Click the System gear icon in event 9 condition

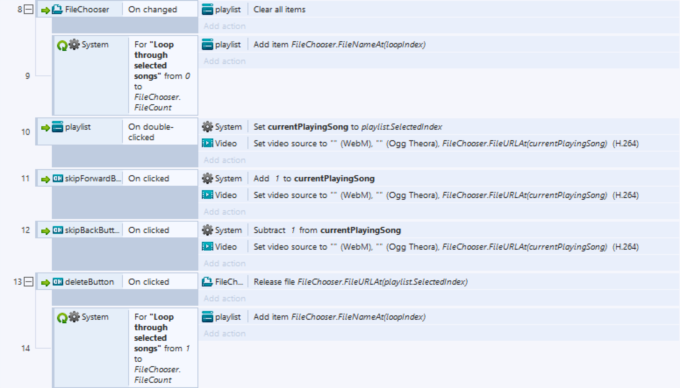click(x=74, y=44)
